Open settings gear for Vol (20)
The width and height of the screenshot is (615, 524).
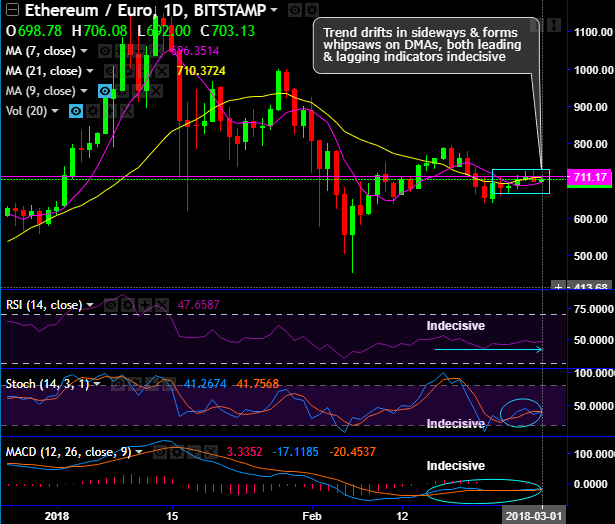coord(93,111)
